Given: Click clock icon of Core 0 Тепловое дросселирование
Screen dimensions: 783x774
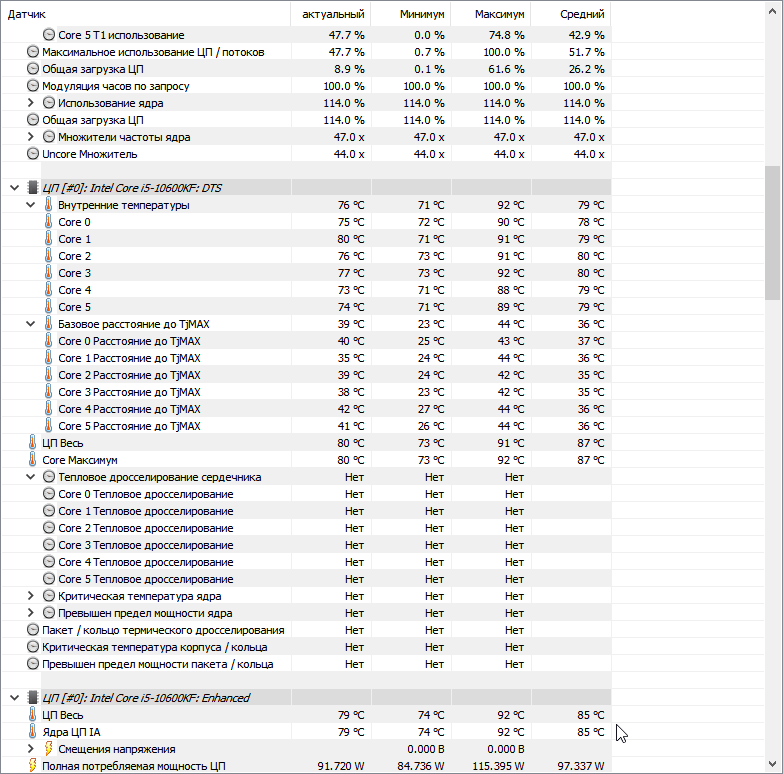Looking at the screenshot, I should click(x=48, y=494).
